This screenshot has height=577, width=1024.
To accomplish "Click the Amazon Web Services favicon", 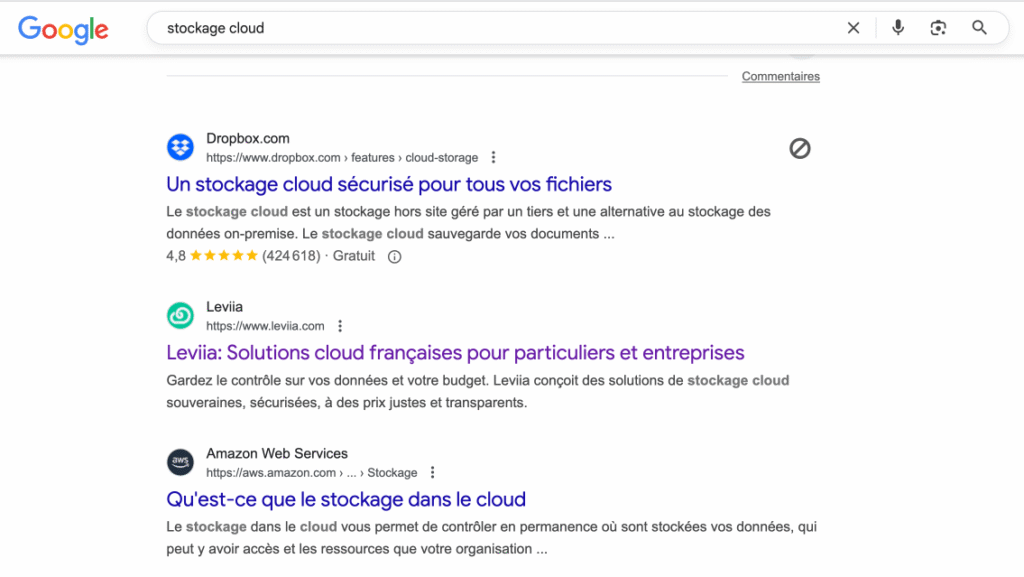I will tap(180, 462).
